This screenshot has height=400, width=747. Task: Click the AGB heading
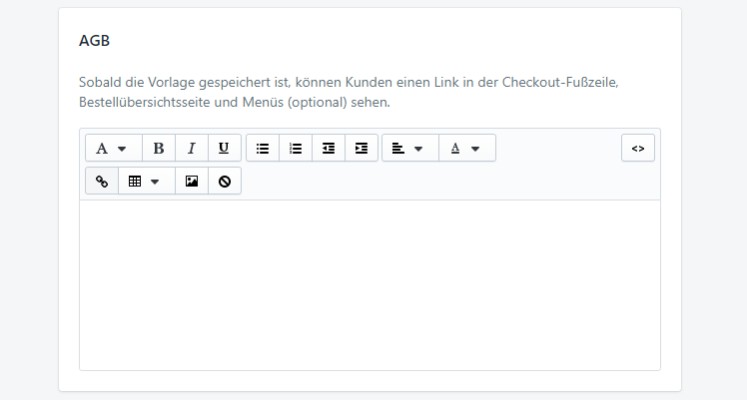tap(94, 41)
